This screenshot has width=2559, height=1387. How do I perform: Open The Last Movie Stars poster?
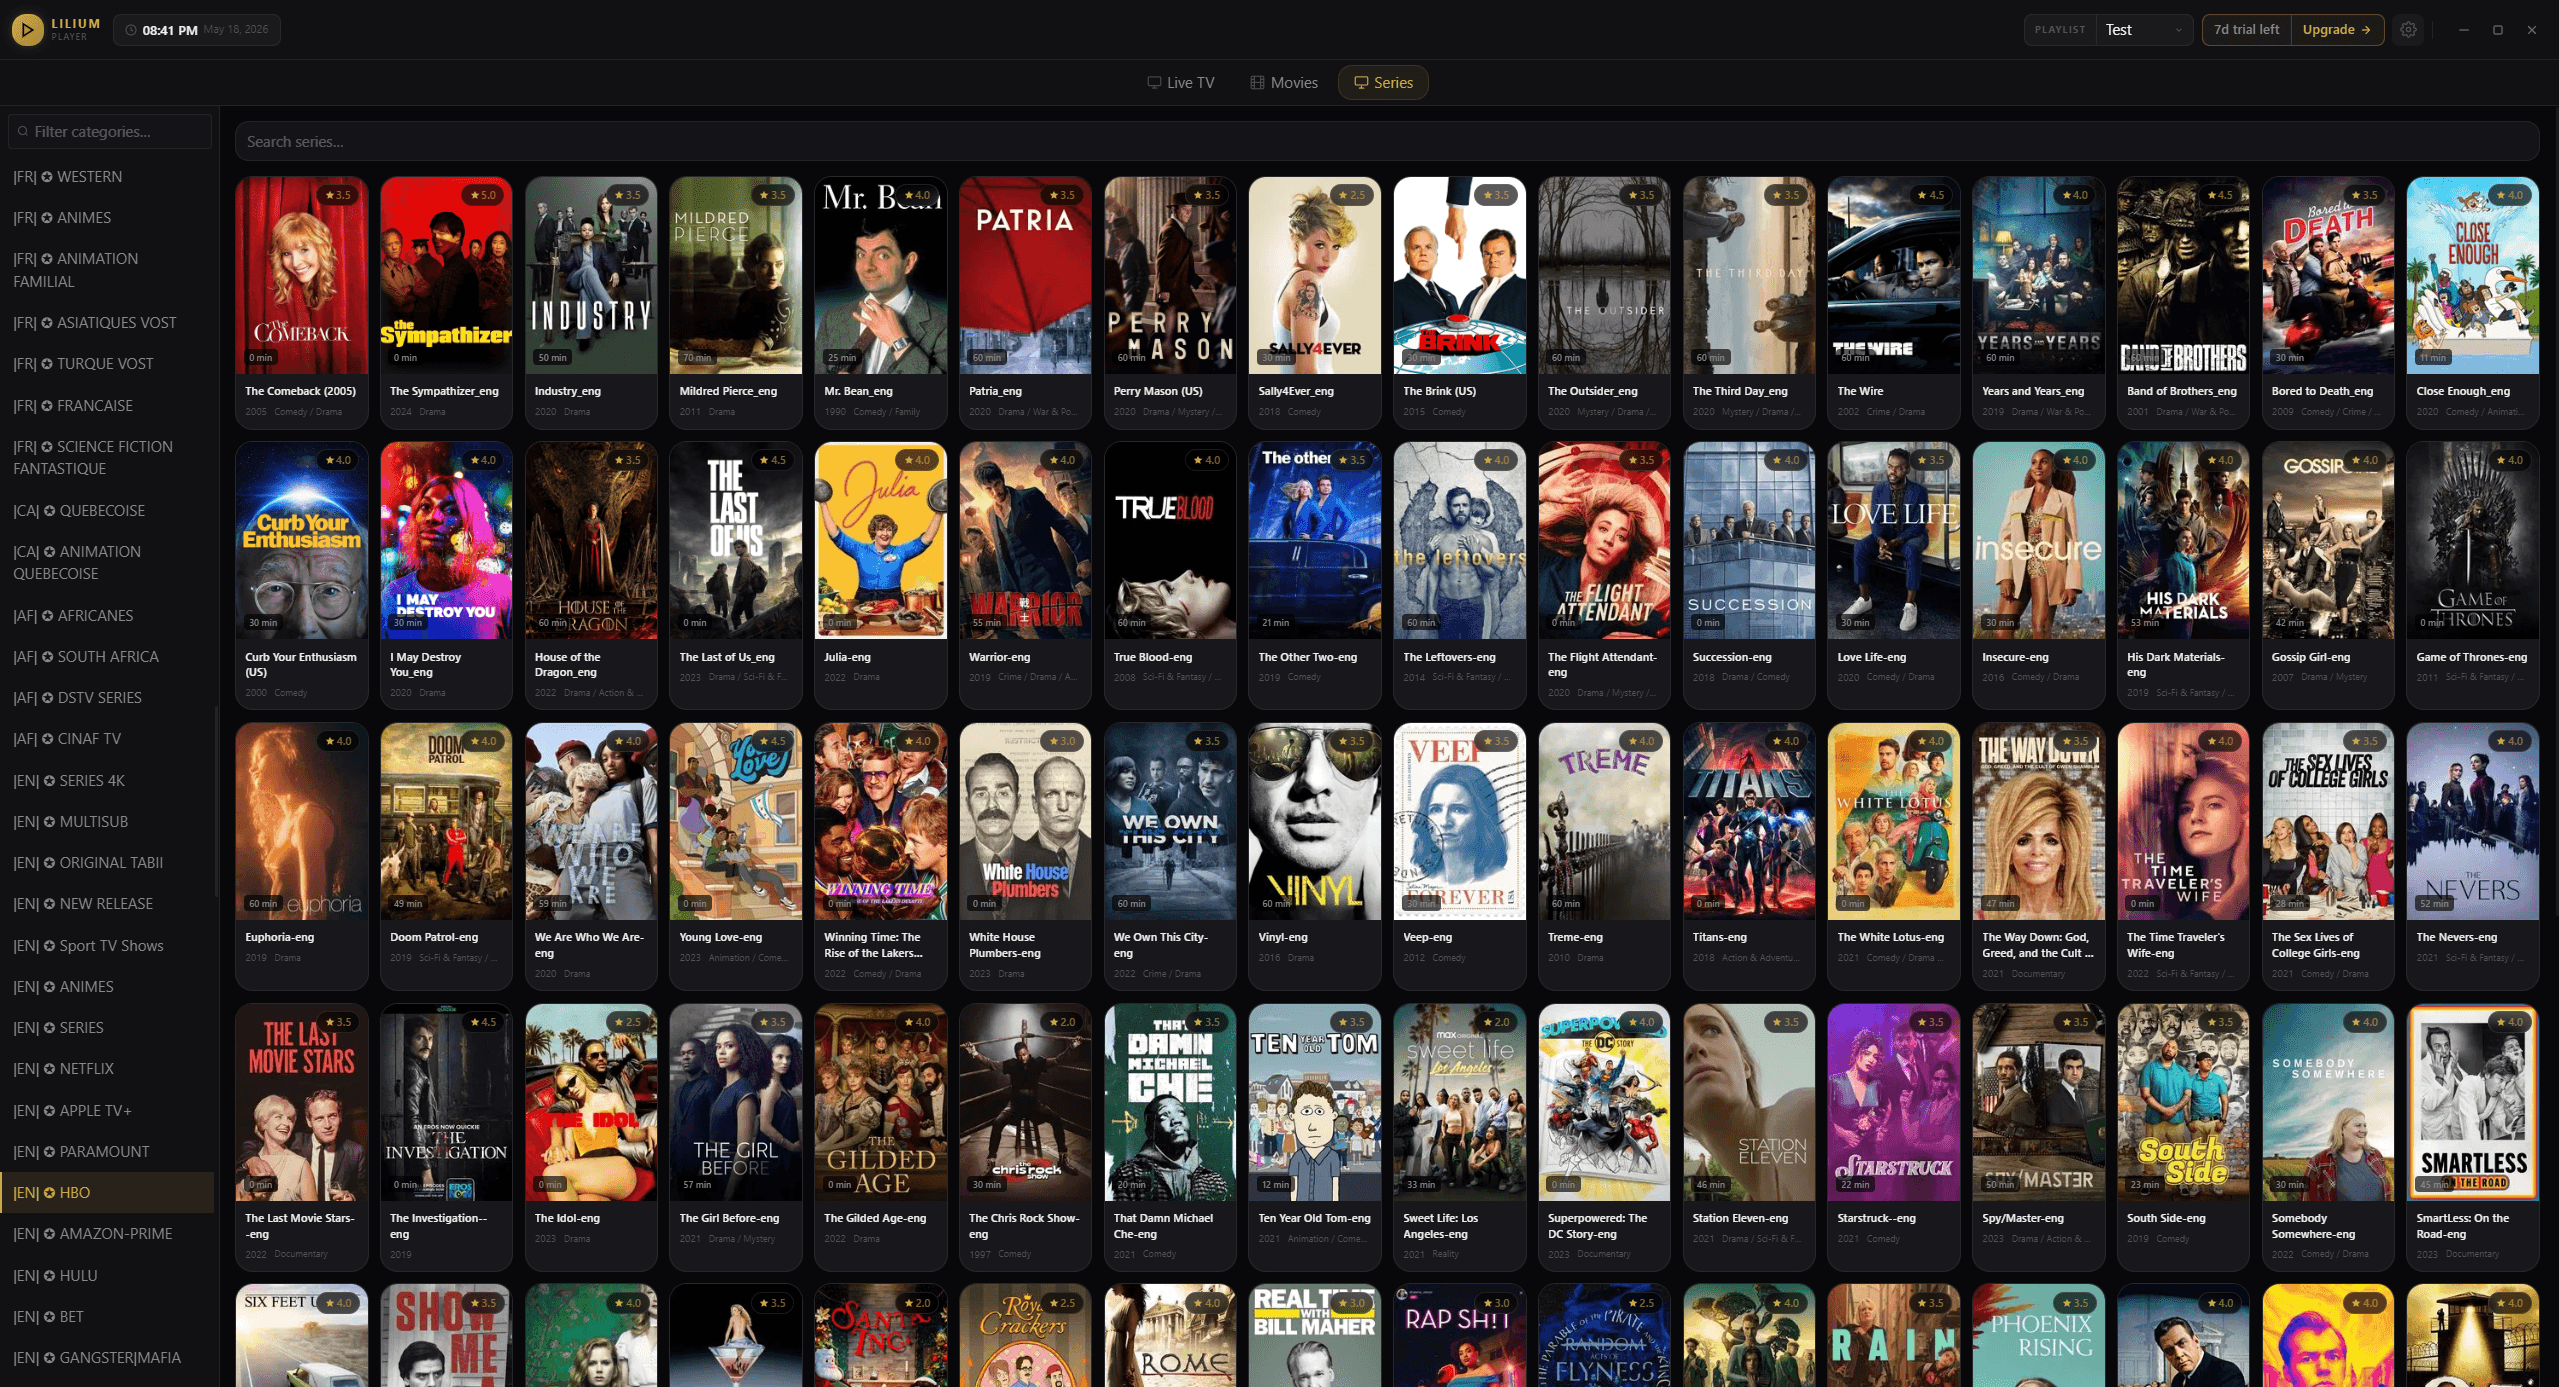[301, 1102]
